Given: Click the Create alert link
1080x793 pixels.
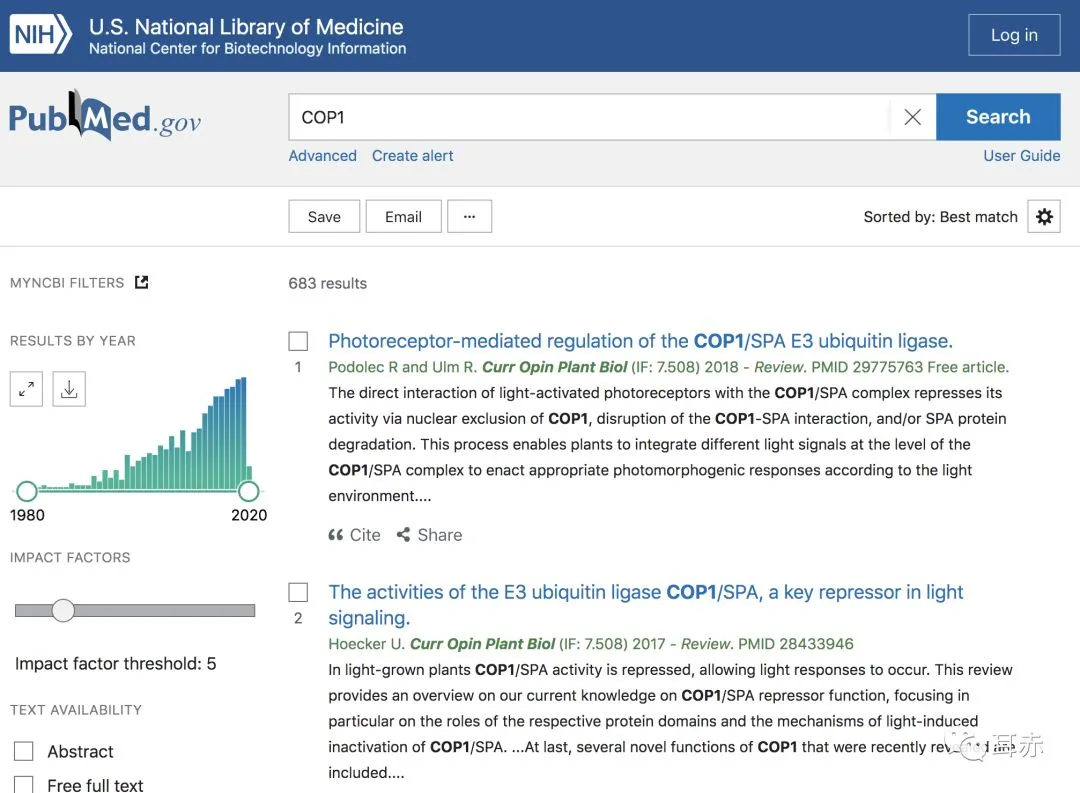Looking at the screenshot, I should click(412, 156).
